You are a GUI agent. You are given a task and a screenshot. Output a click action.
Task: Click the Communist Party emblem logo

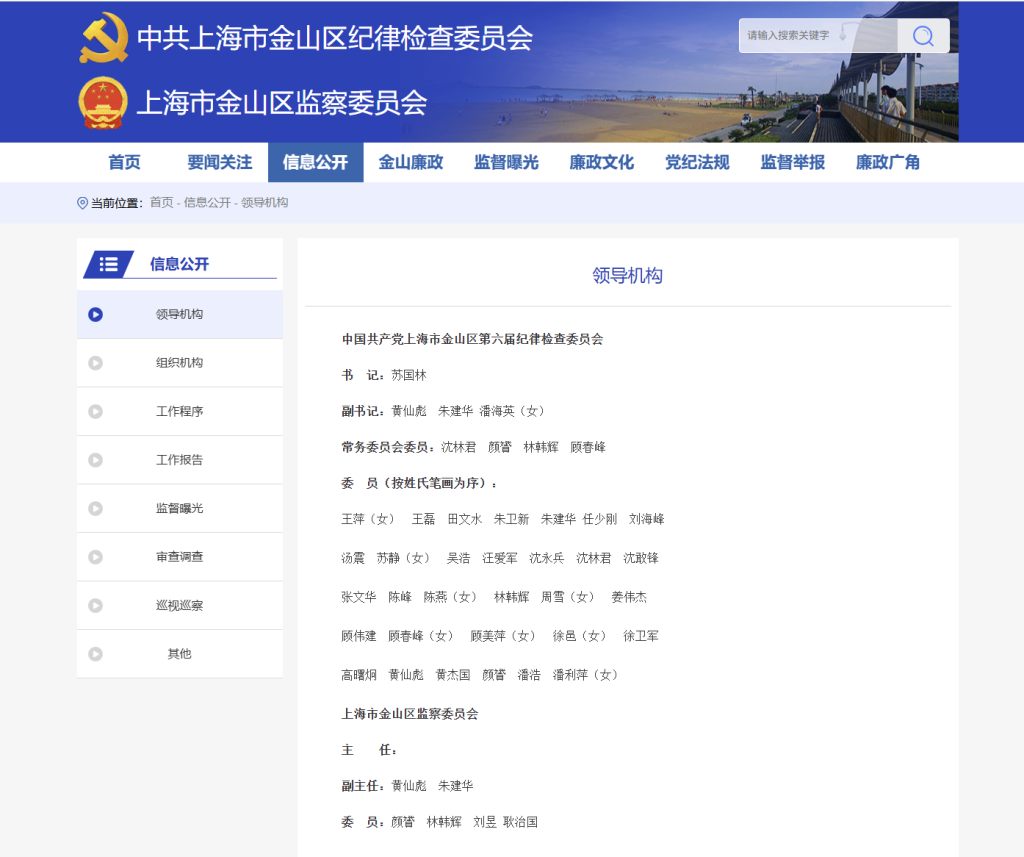coord(104,38)
